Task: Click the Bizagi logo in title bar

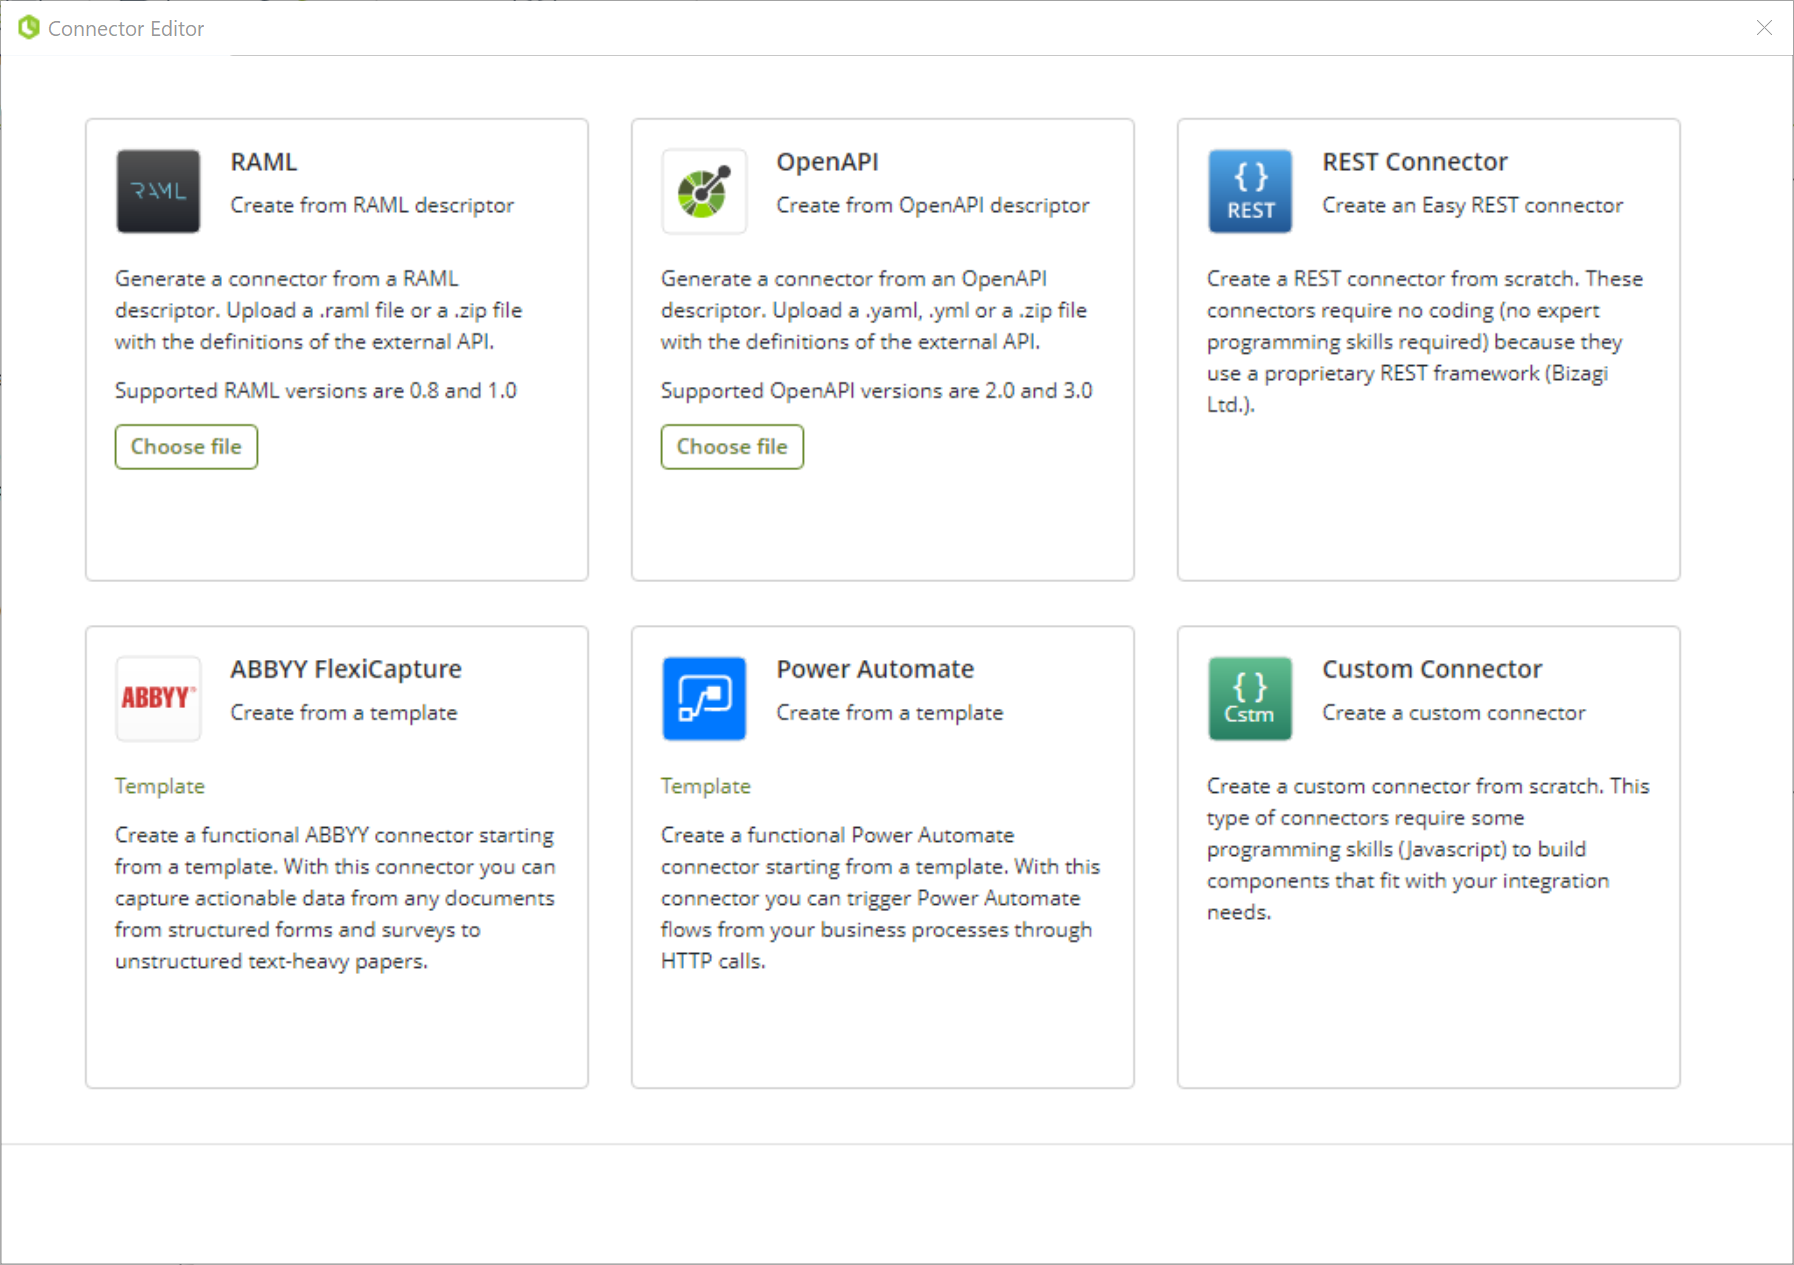Action: [29, 28]
